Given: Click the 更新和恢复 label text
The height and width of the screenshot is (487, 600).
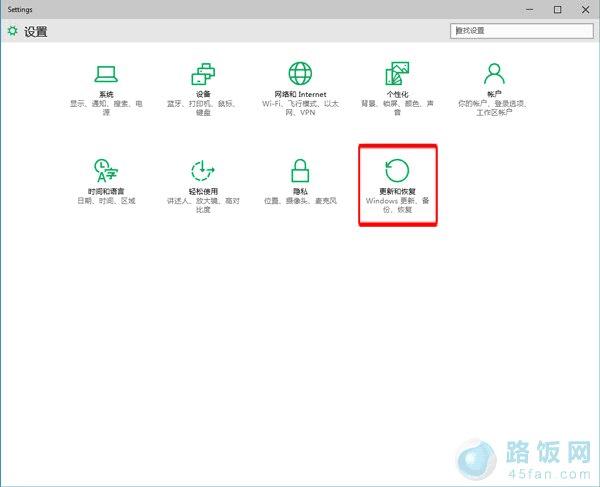Looking at the screenshot, I should tap(397, 191).
